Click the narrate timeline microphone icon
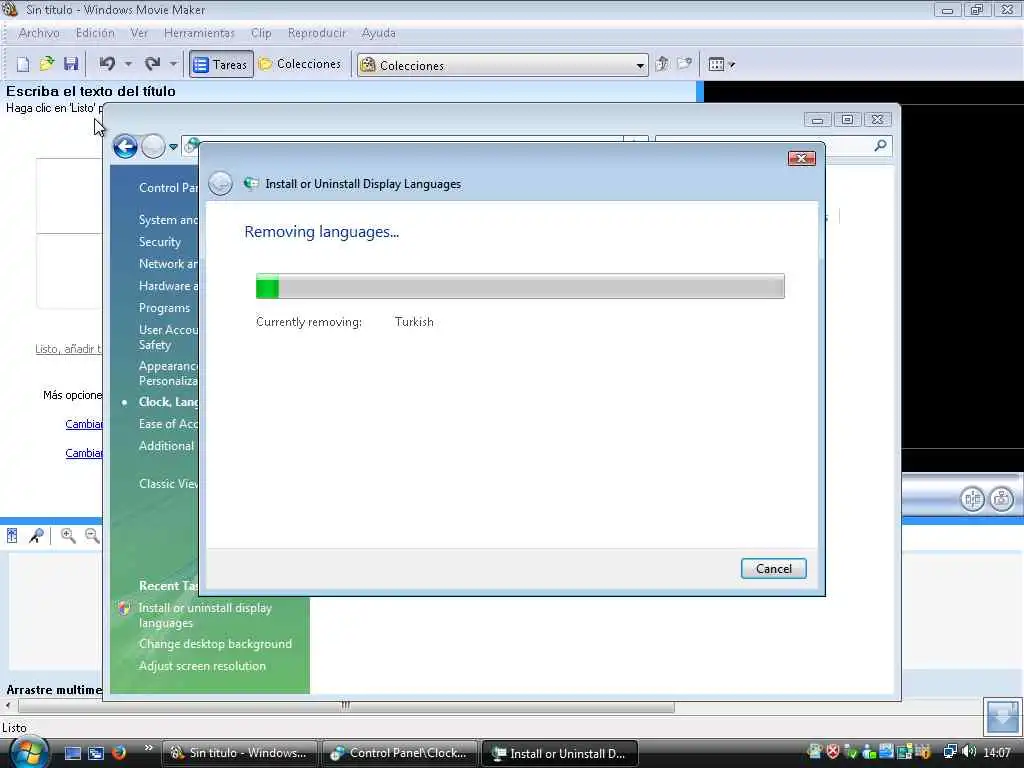The height and width of the screenshot is (768, 1024). point(36,536)
